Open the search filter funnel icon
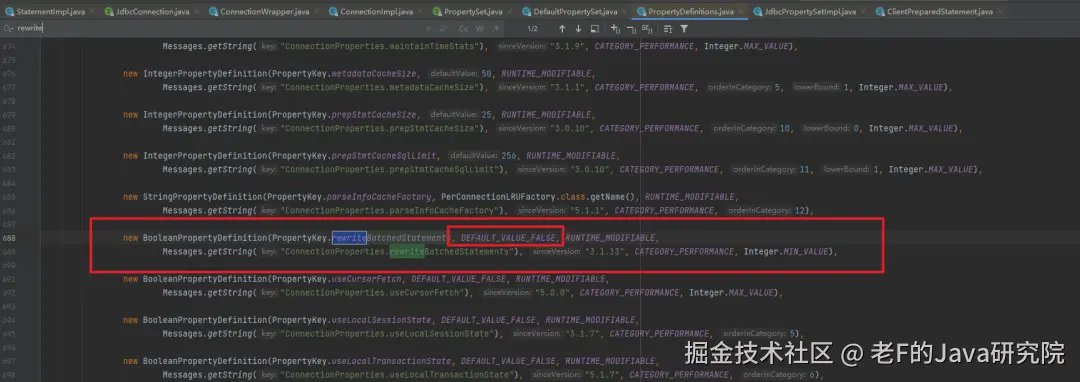The image size is (1080, 382). (x=684, y=28)
